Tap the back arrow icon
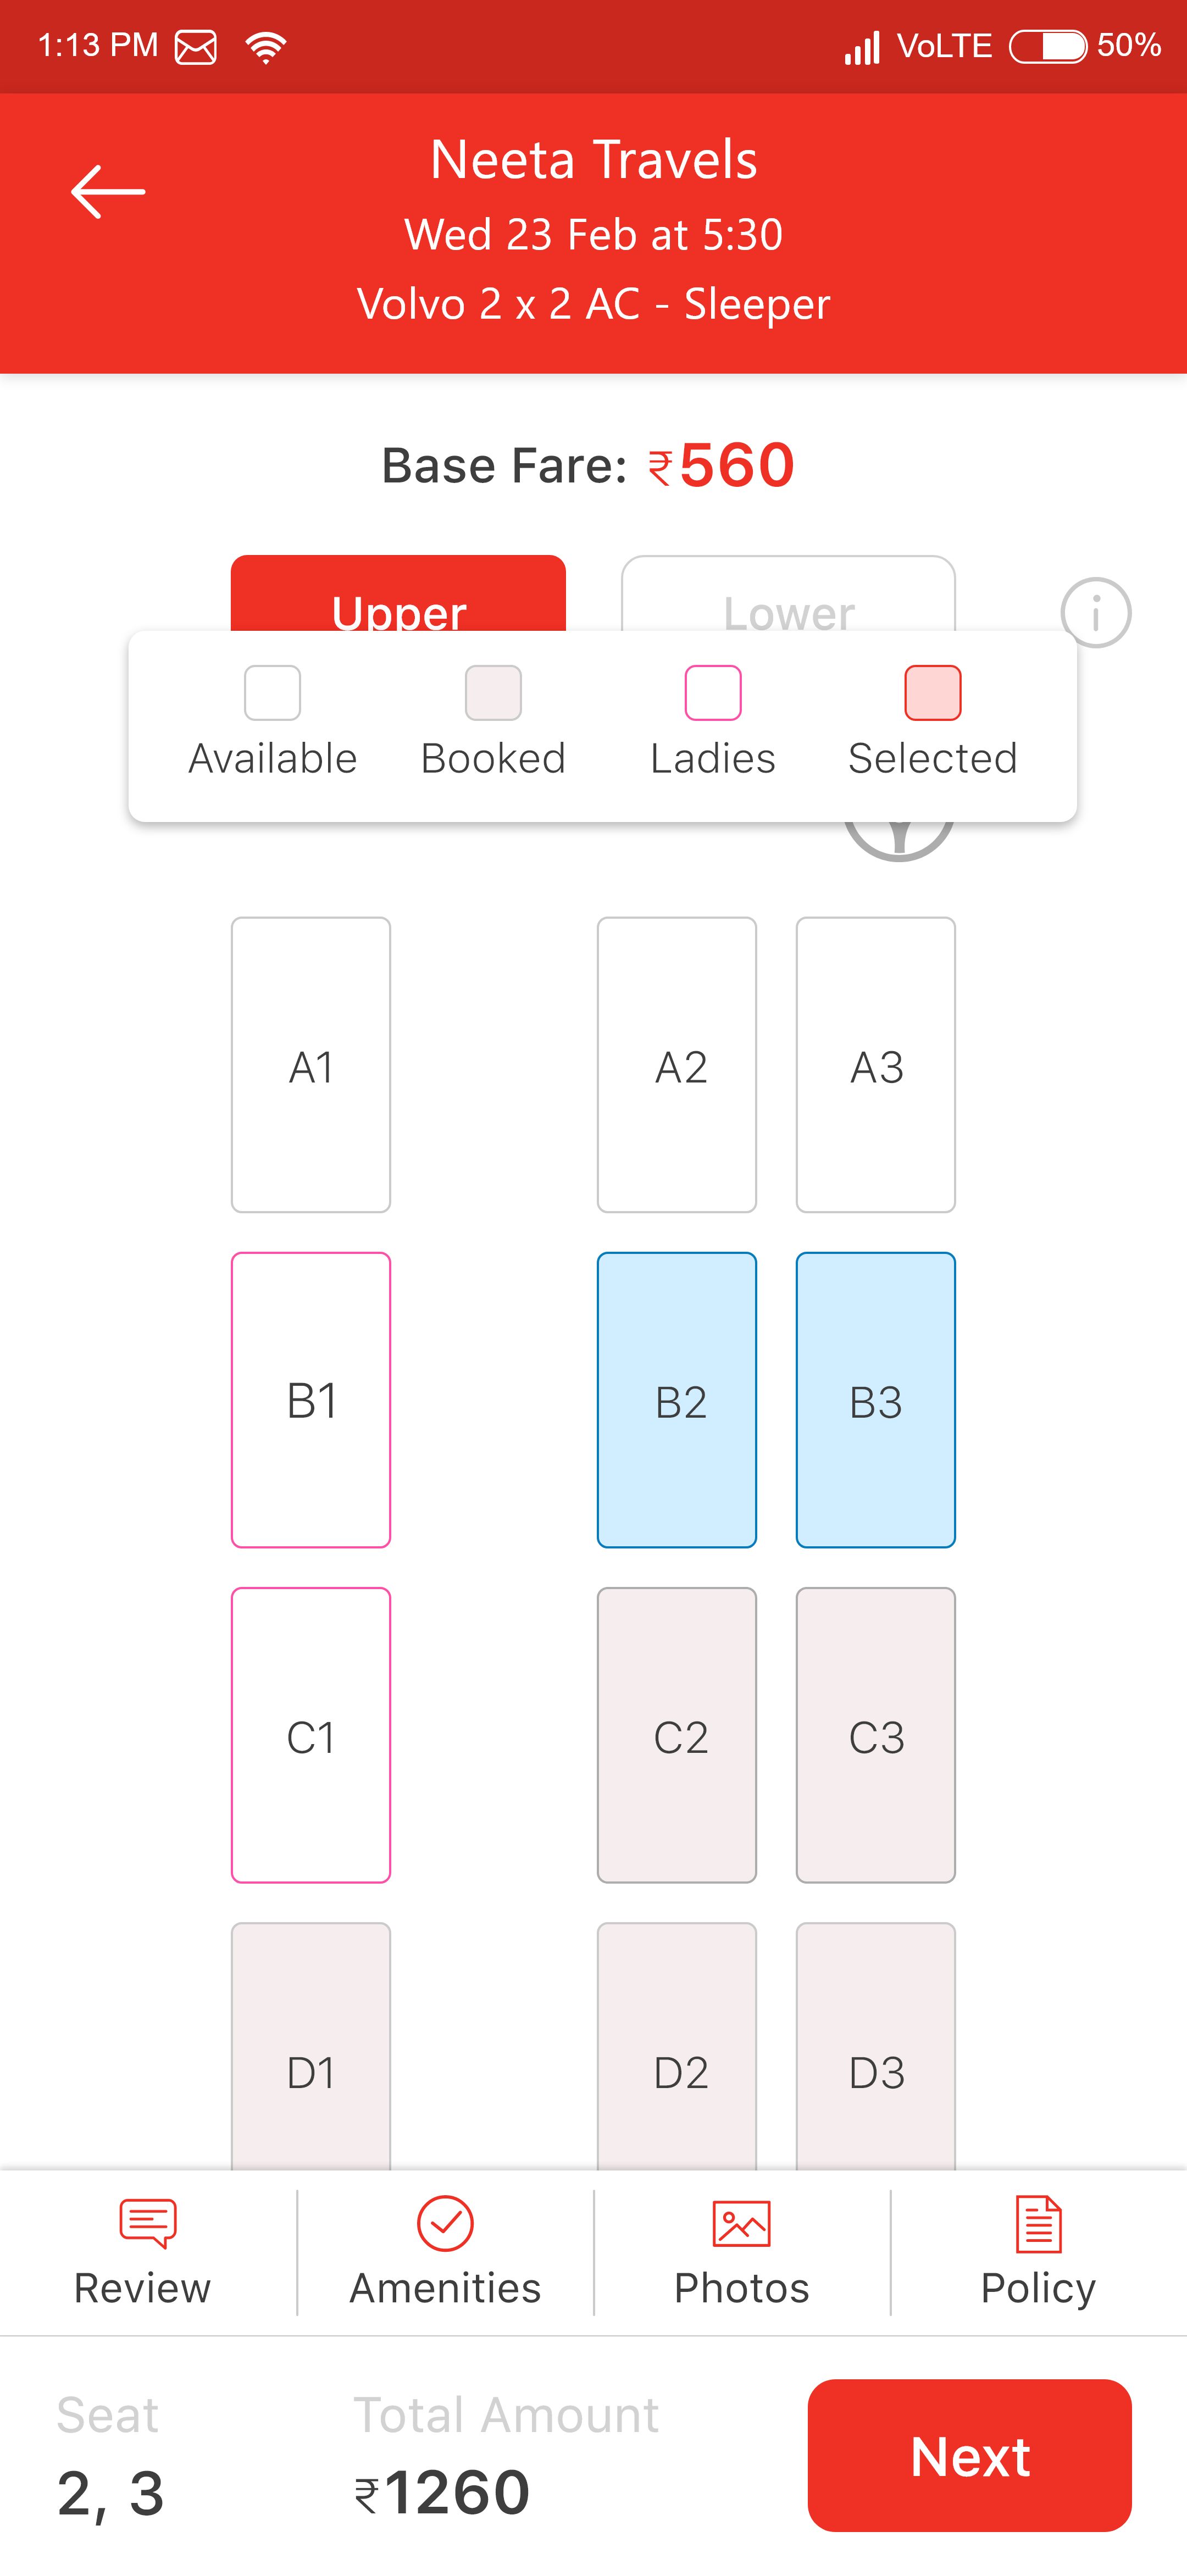1187x2576 pixels. click(x=108, y=191)
